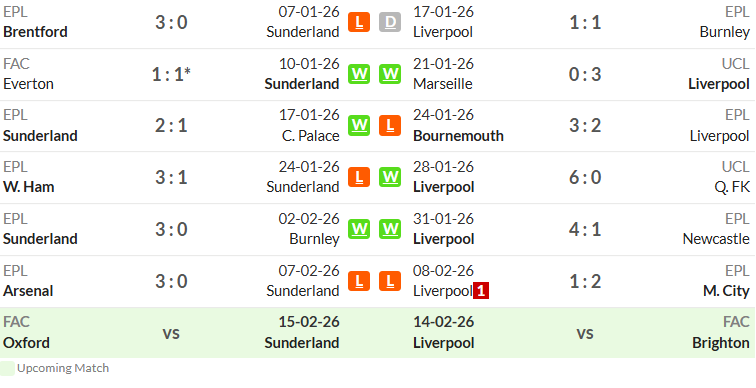Open the Everton 1:1* Sunderland score
Screen dimensions: 756x388
(x=171, y=74)
